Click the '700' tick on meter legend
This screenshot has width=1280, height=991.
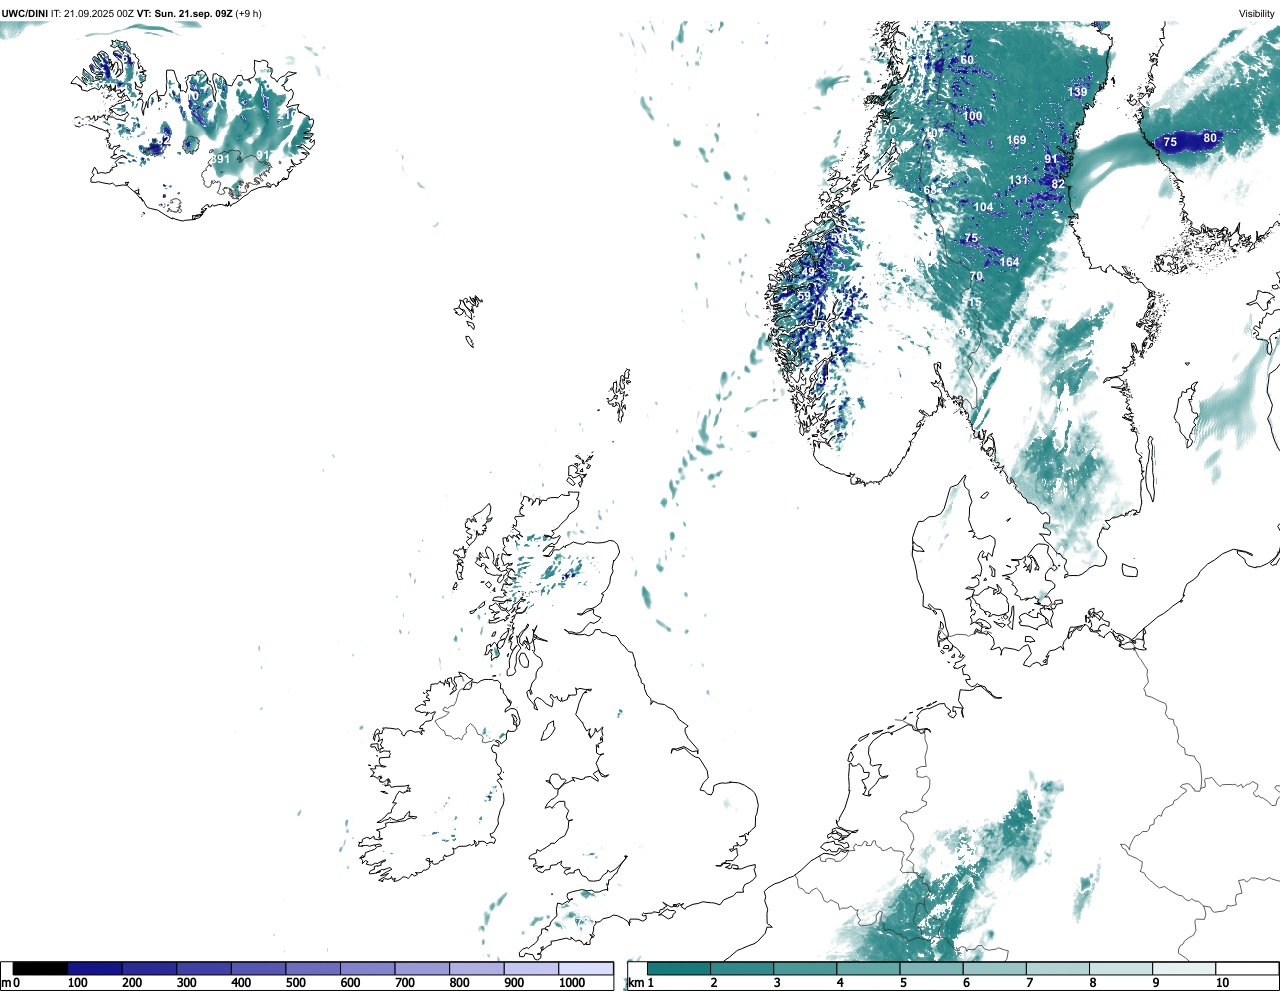[x=404, y=983]
